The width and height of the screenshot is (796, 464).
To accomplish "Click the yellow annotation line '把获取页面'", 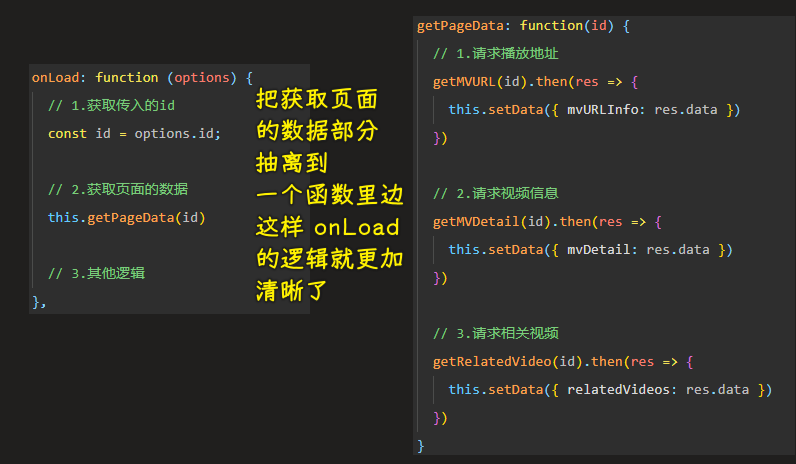I will (317, 99).
